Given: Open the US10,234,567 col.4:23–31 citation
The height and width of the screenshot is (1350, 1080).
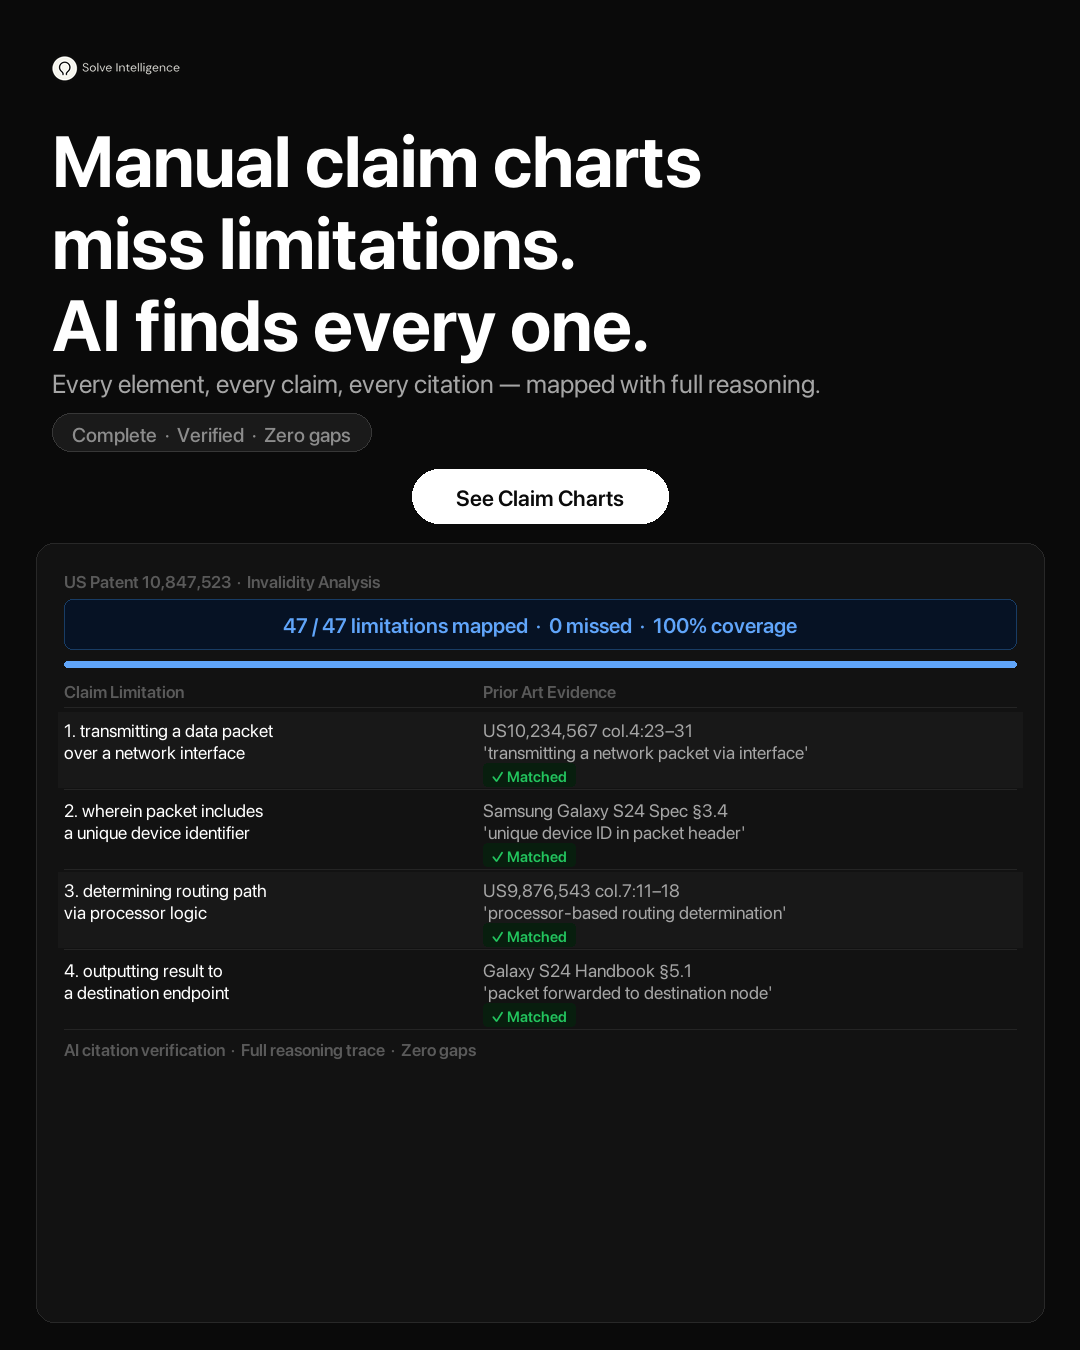Looking at the screenshot, I should [x=588, y=731].
